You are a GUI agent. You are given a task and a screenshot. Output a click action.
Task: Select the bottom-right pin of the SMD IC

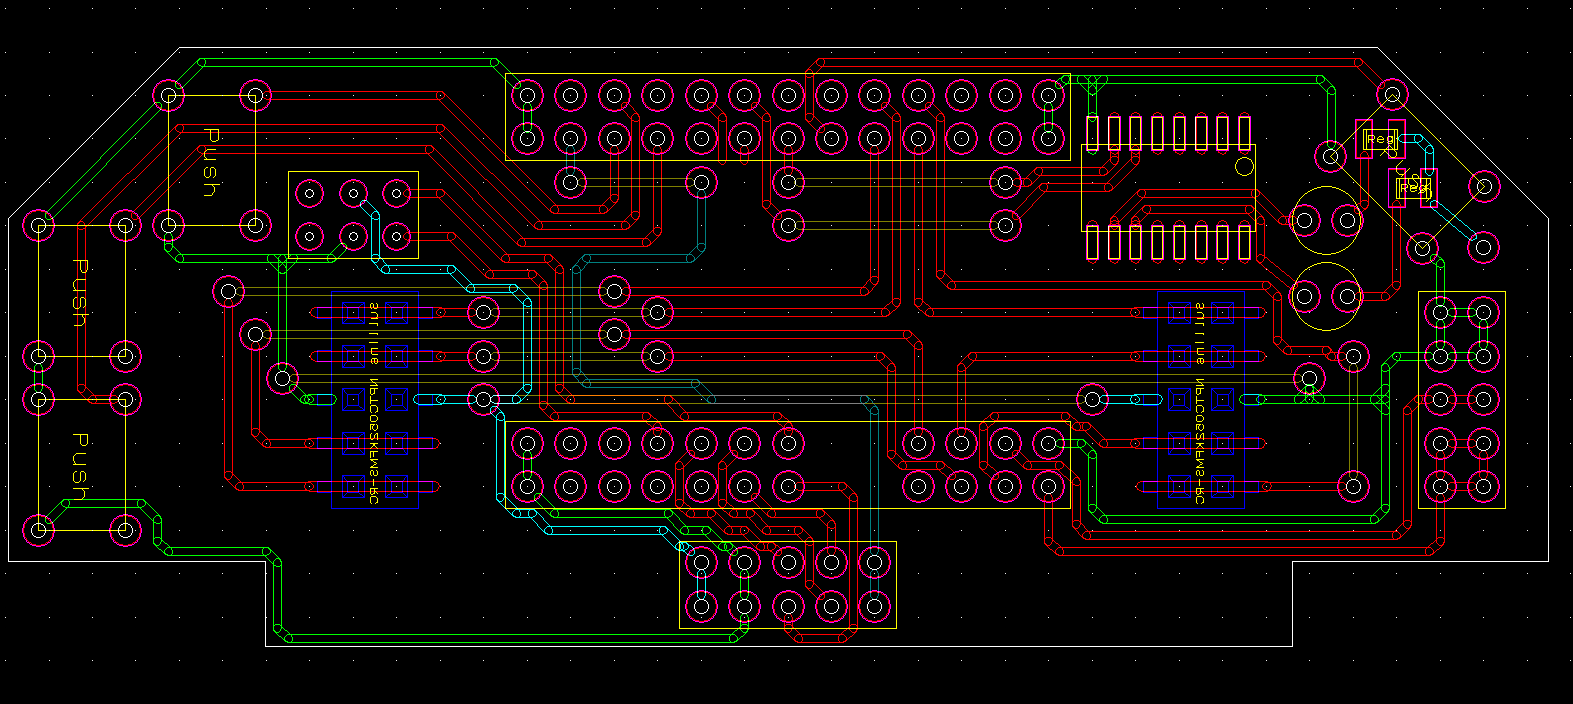pyautogui.click(x=1245, y=243)
